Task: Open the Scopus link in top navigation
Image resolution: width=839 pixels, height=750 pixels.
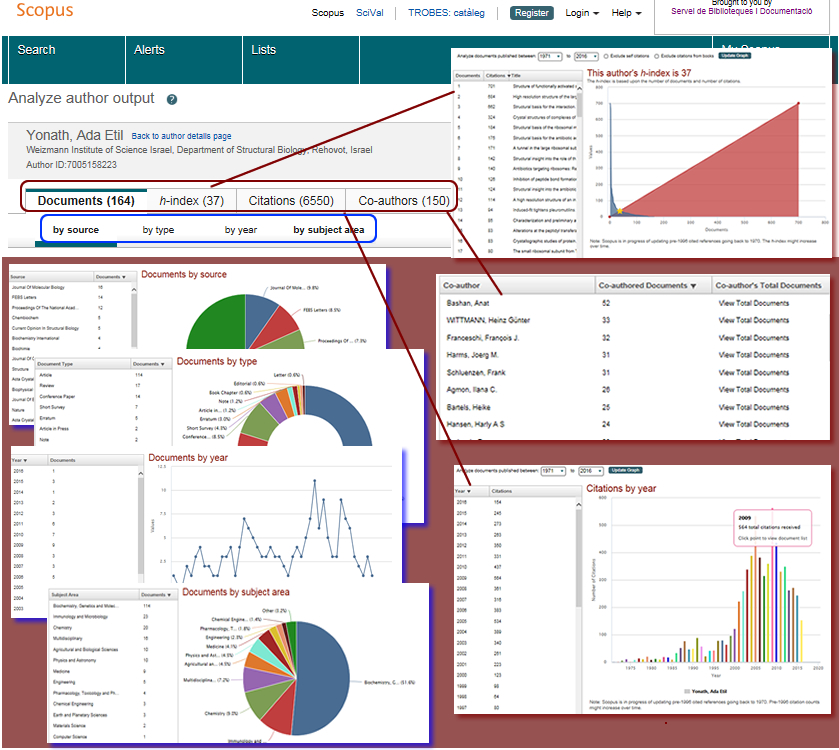Action: click(x=328, y=13)
